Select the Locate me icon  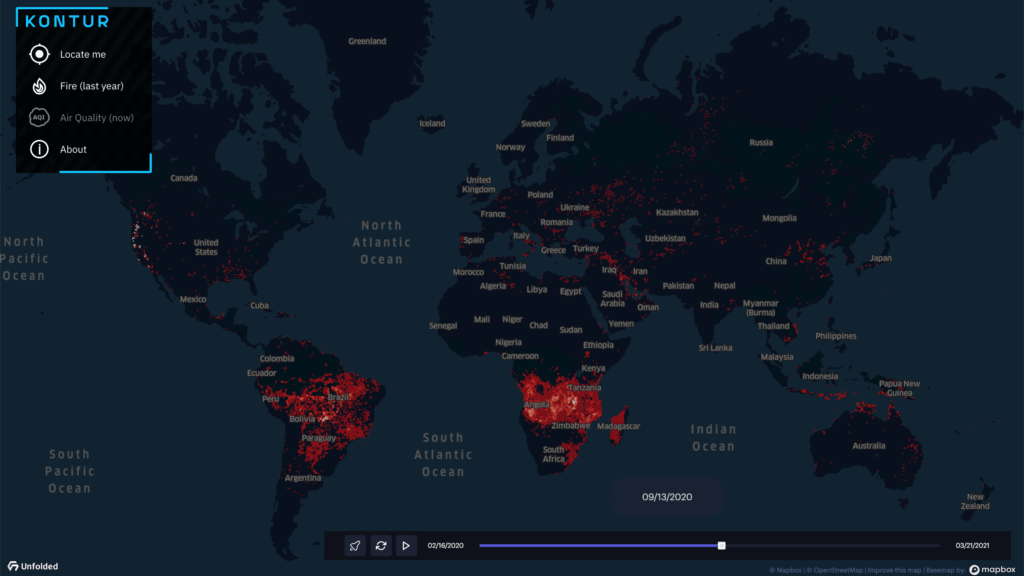(x=39, y=54)
